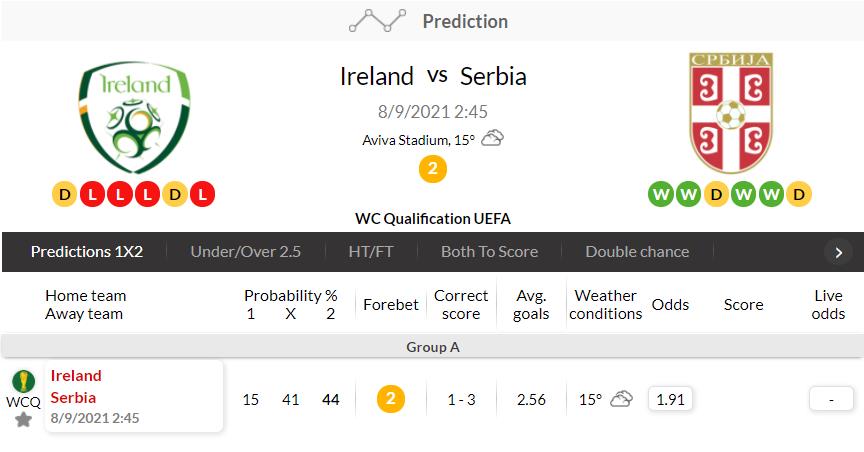Switch to the Under/Over 2.5 tab
Viewport: 864px width, 452px height.
coord(245,252)
